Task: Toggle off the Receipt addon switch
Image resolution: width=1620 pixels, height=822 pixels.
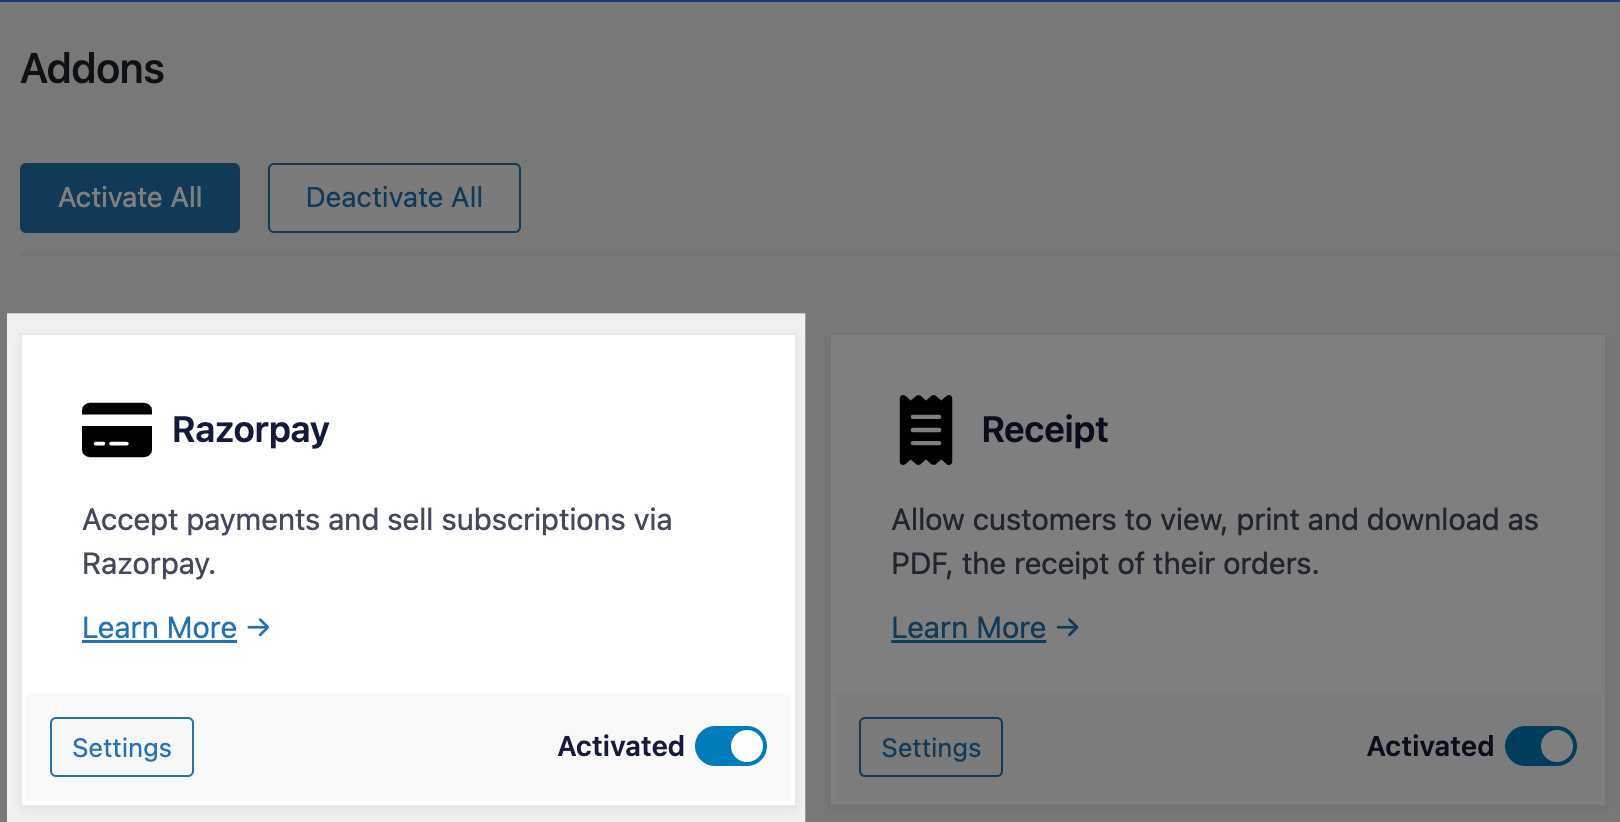Action: (x=1541, y=746)
